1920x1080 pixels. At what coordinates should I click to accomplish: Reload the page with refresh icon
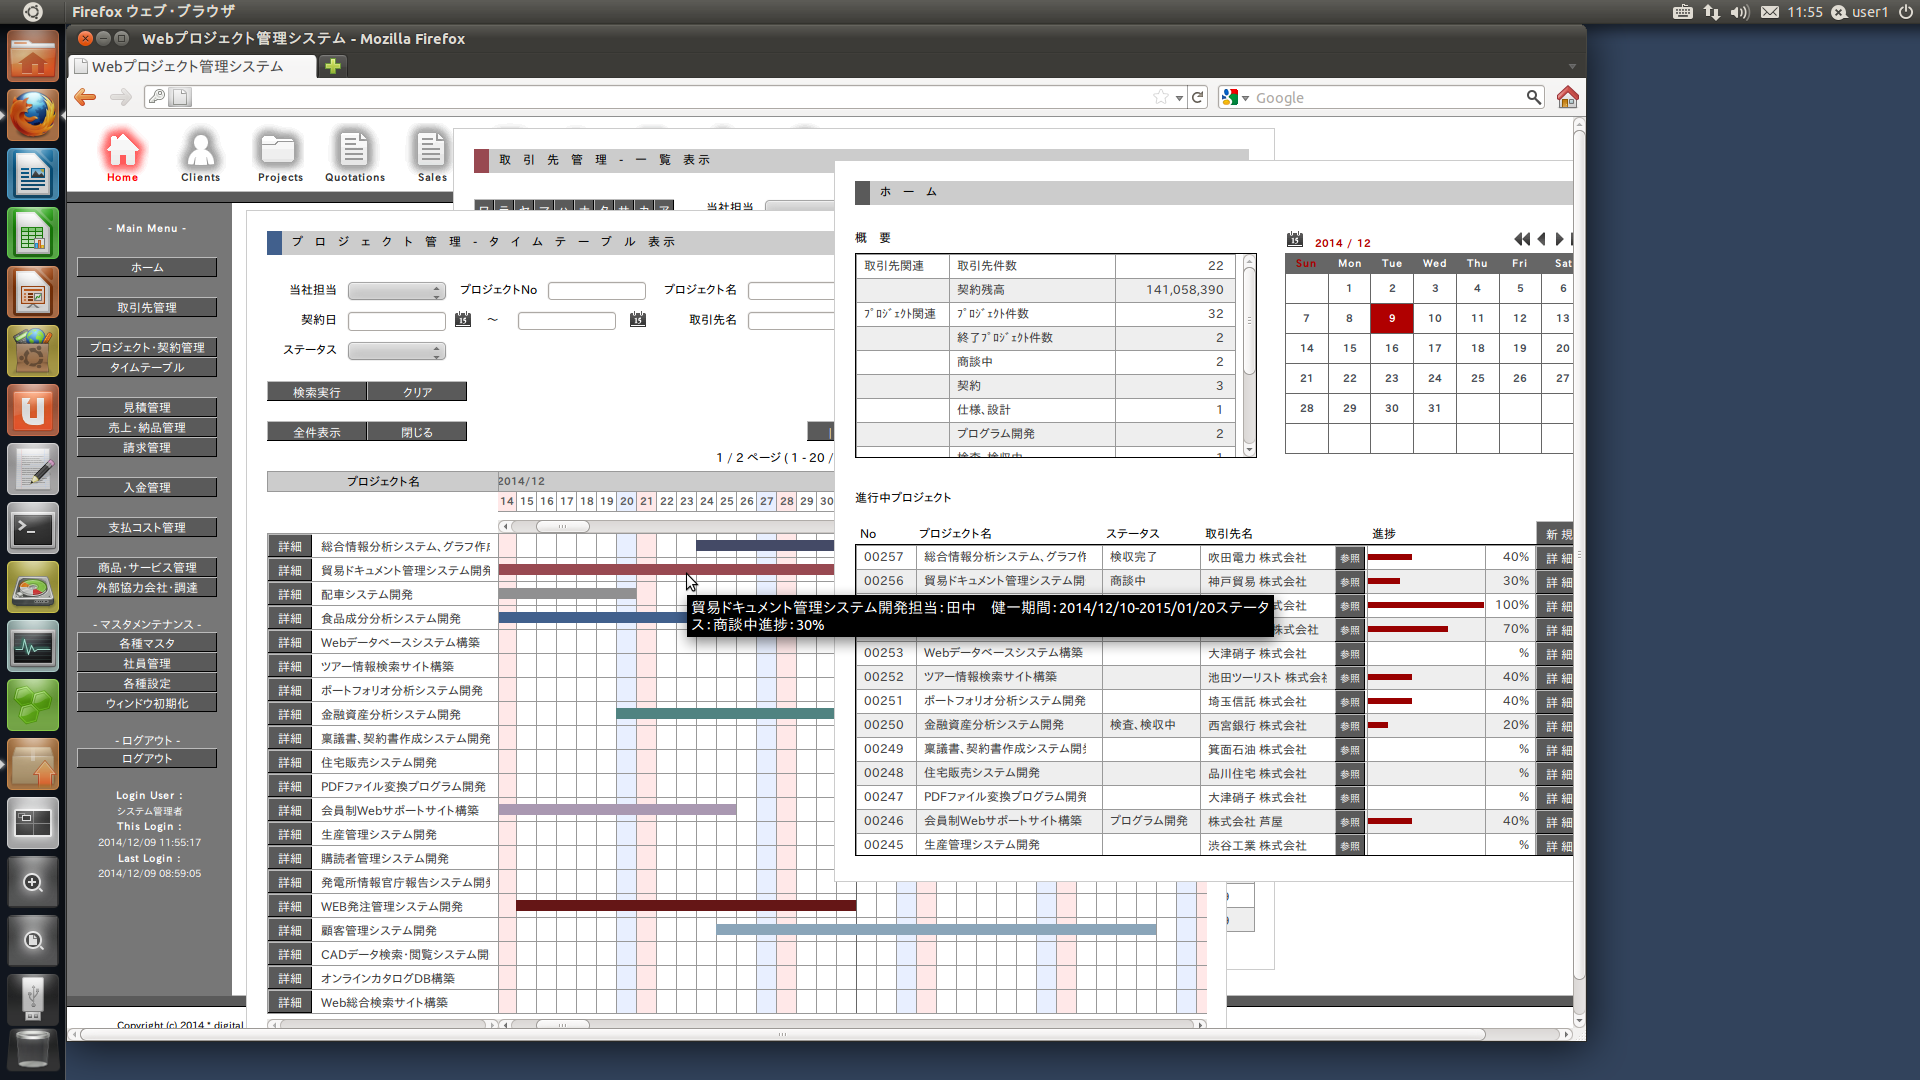coord(1197,97)
